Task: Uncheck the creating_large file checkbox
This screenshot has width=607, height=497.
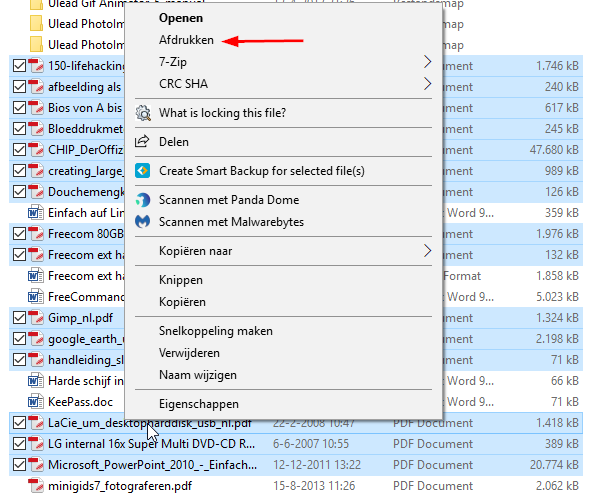Action: point(19,171)
